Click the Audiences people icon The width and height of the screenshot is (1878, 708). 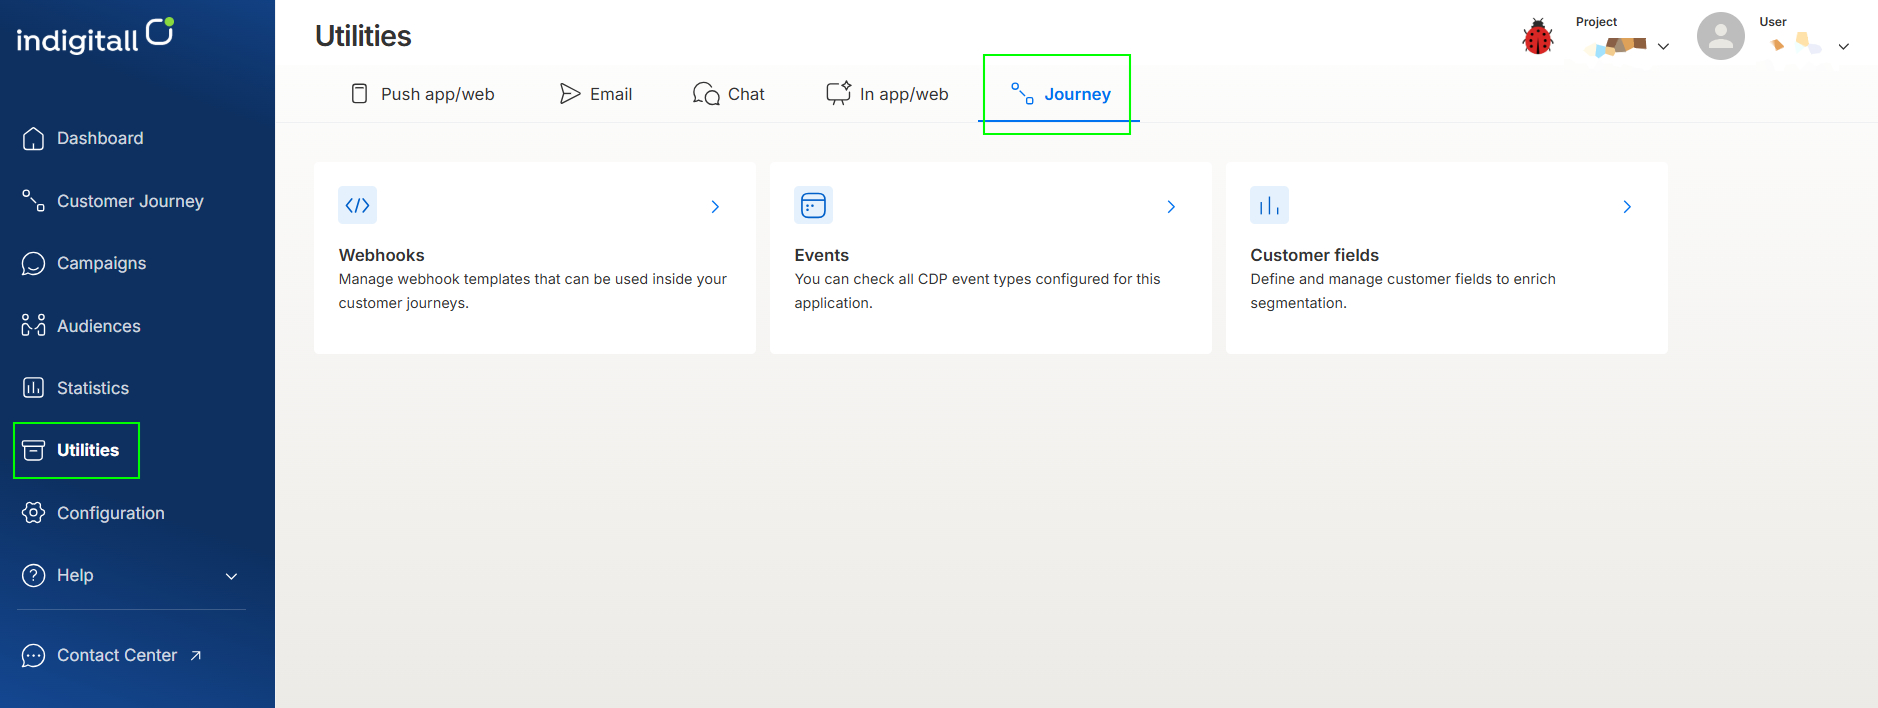pyautogui.click(x=33, y=326)
